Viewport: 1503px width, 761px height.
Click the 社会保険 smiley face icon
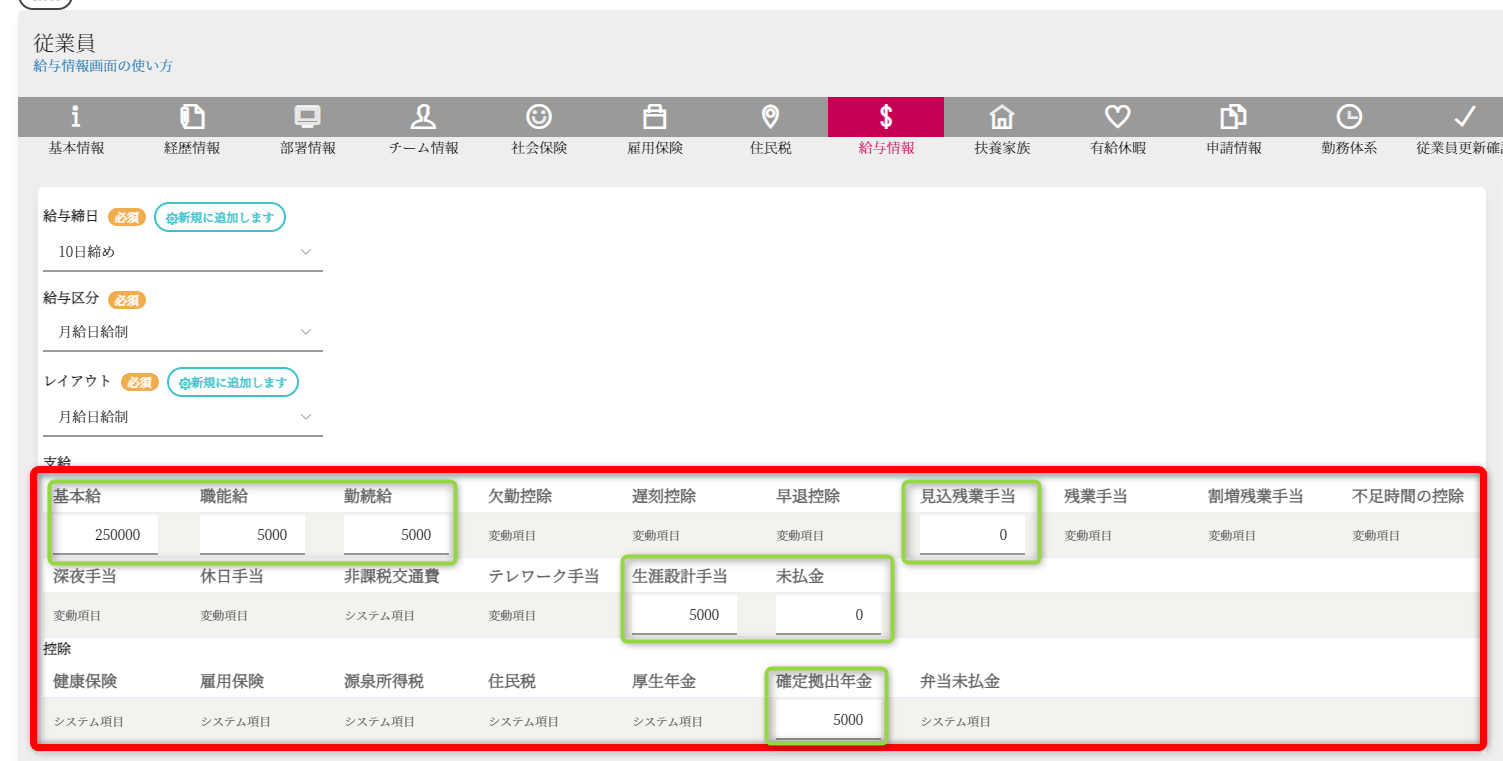click(539, 117)
